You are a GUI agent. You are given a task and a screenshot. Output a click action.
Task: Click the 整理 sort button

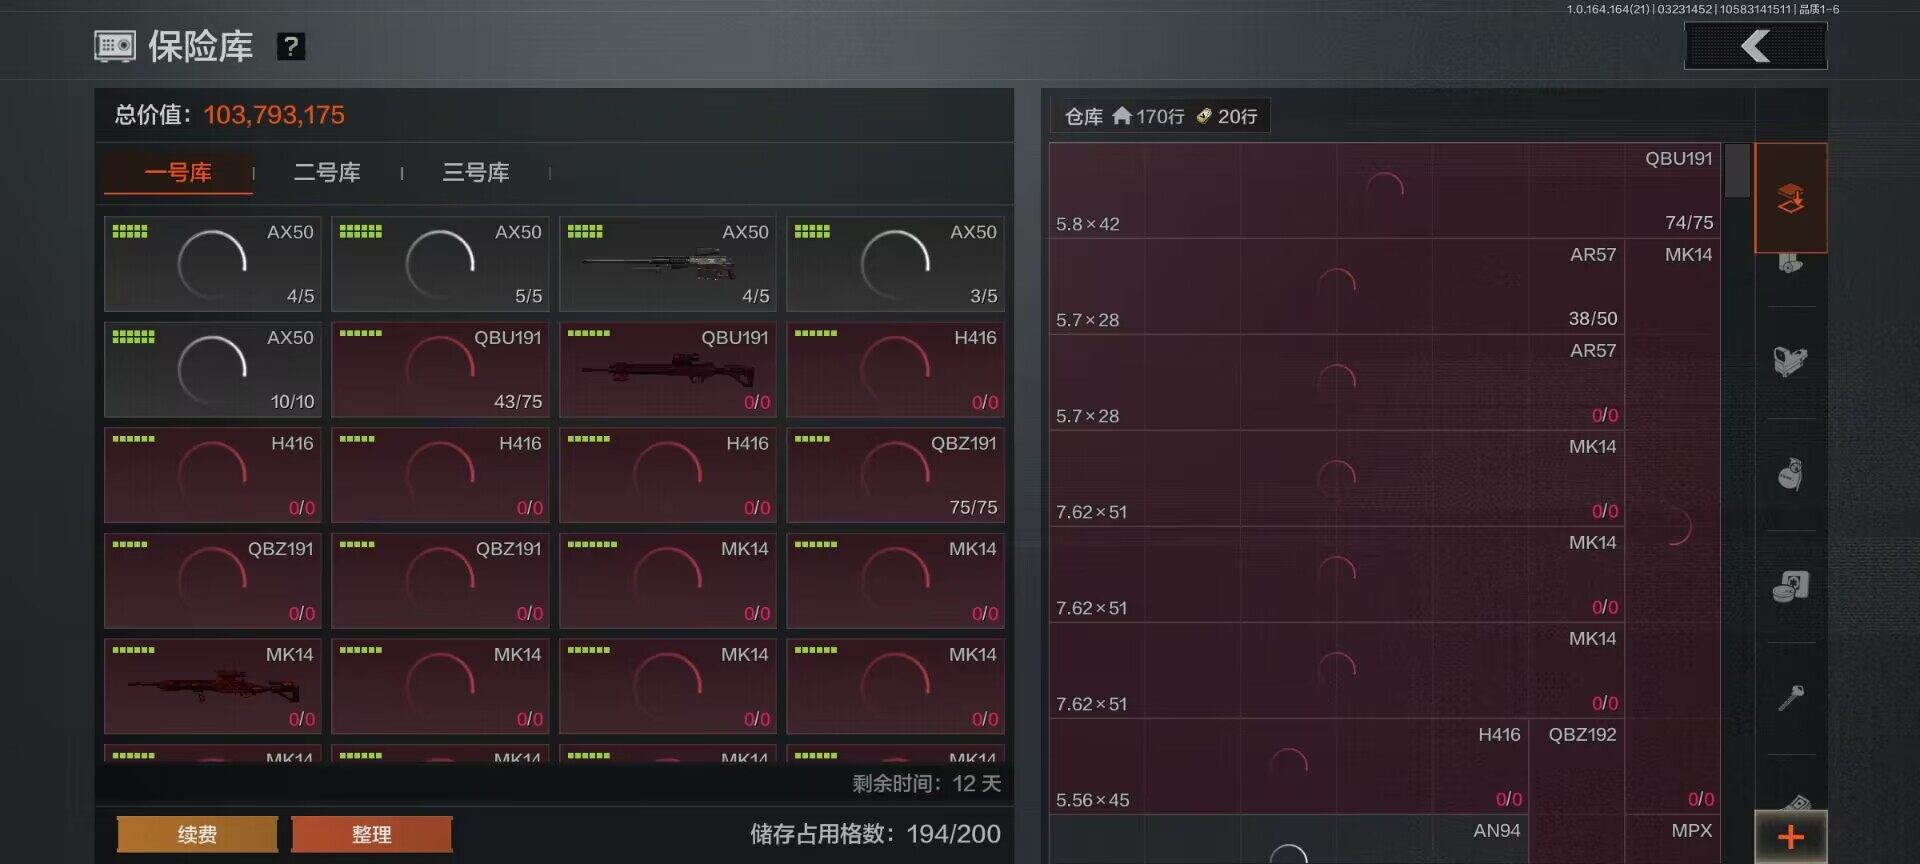(371, 834)
